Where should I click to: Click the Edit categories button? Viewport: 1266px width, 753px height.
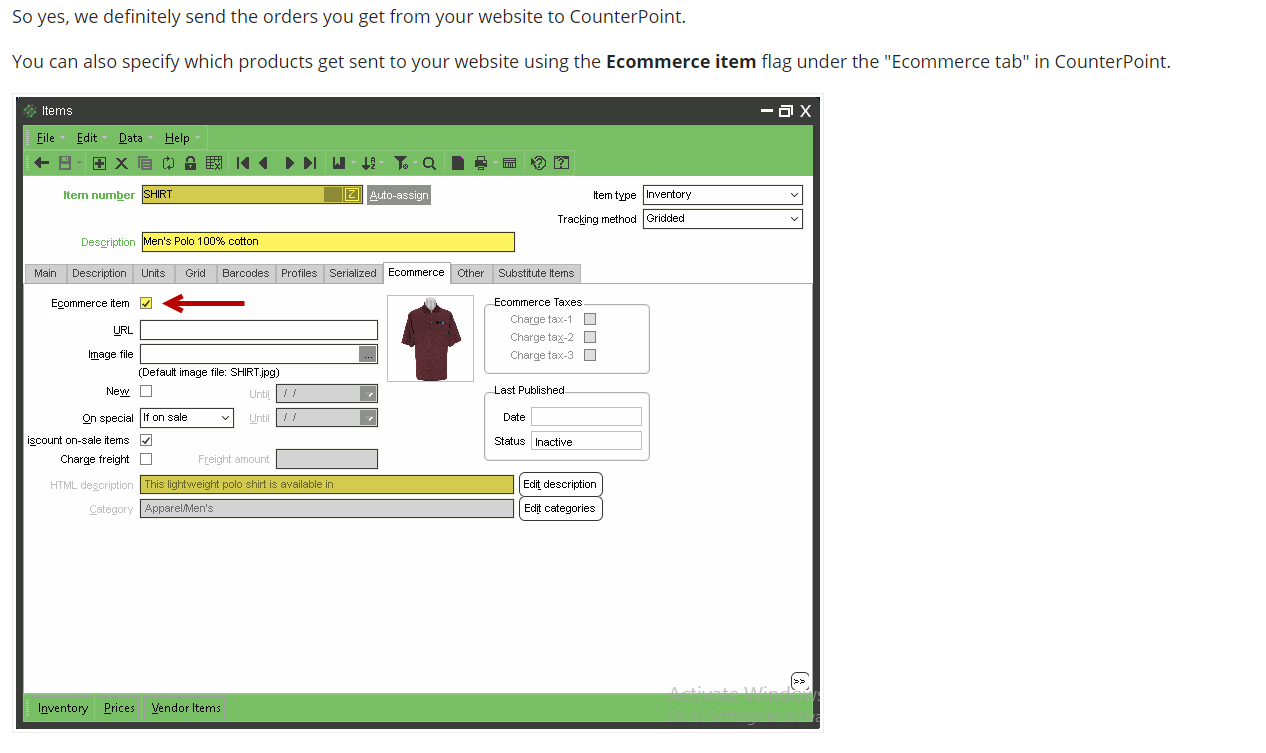click(560, 508)
